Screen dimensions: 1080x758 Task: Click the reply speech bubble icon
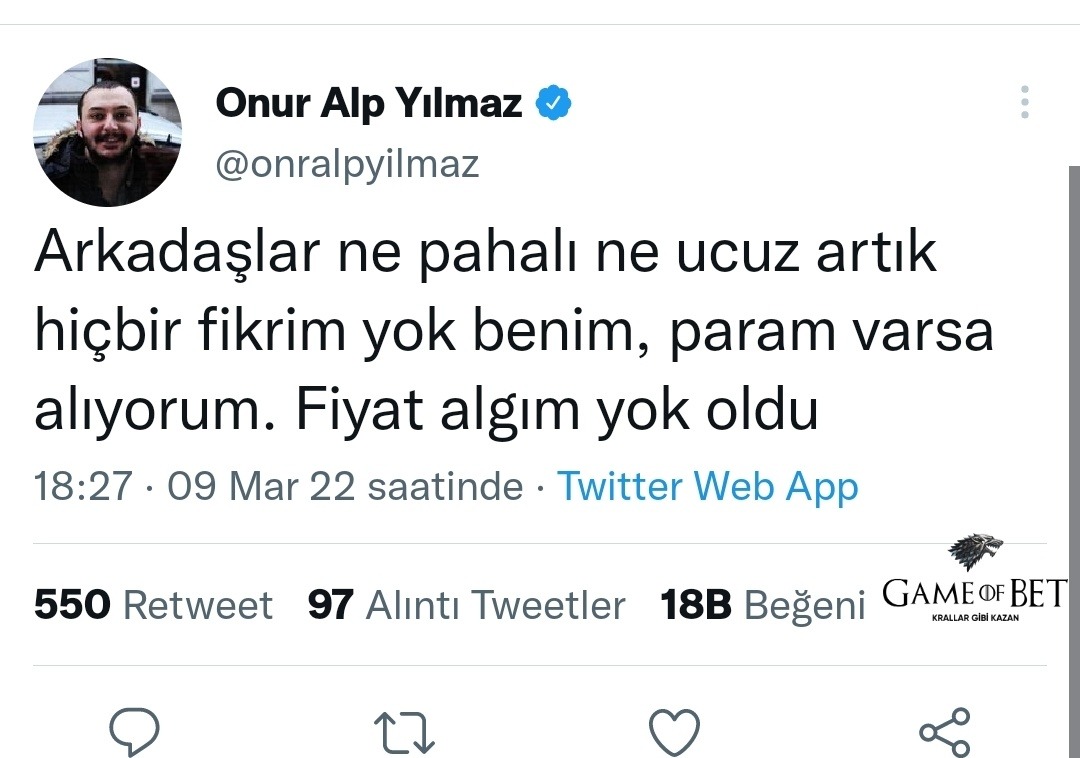coord(134,731)
